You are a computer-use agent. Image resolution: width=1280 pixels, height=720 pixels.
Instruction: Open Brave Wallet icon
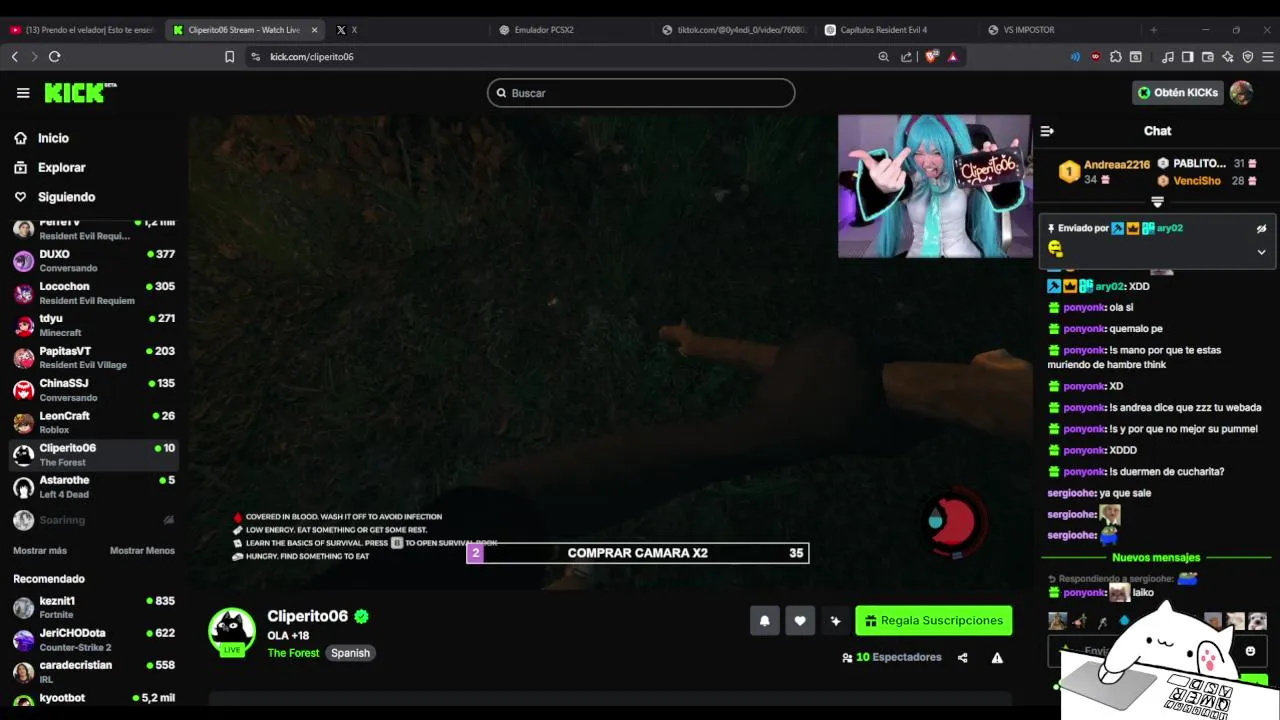point(1207,57)
